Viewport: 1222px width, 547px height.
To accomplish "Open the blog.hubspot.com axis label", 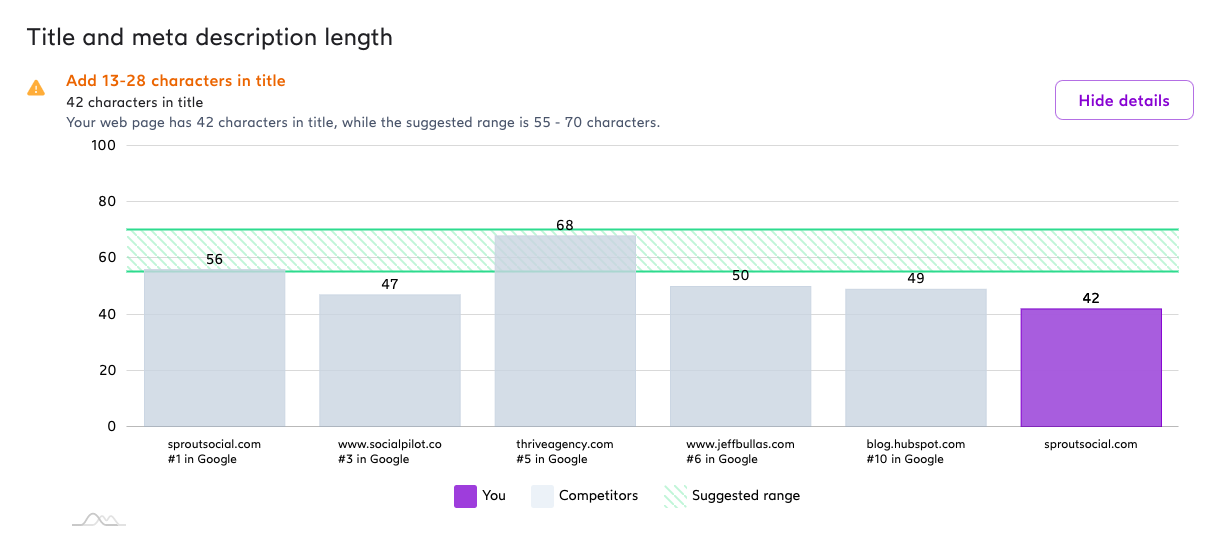I will pos(915,444).
